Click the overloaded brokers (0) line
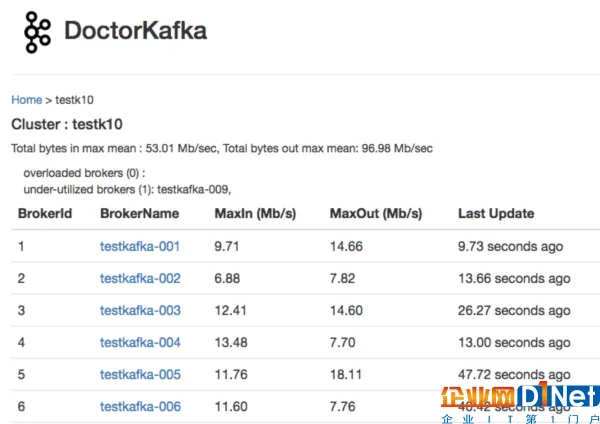This screenshot has width=600, height=424. point(84,173)
